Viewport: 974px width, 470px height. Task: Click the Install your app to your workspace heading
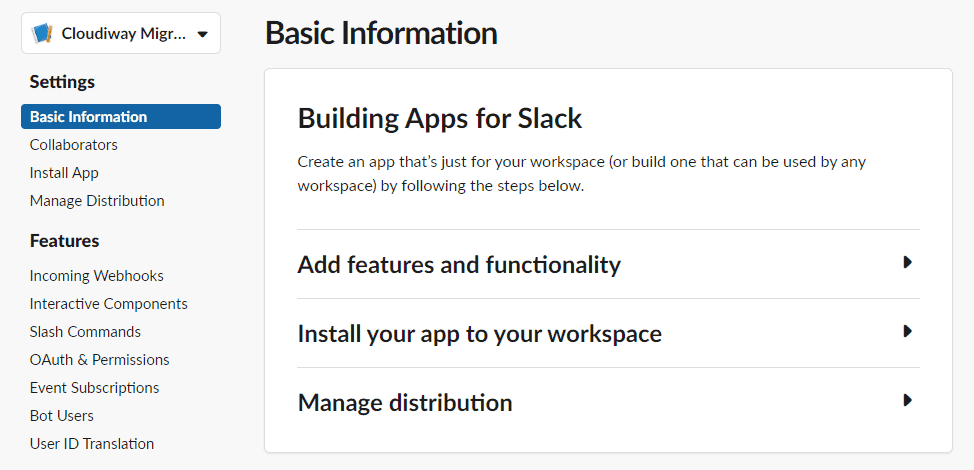pos(480,333)
